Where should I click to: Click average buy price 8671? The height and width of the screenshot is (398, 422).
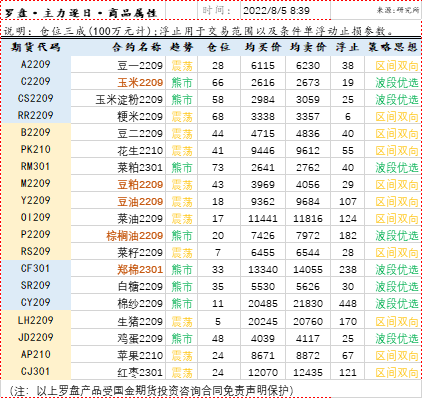pos(263,356)
